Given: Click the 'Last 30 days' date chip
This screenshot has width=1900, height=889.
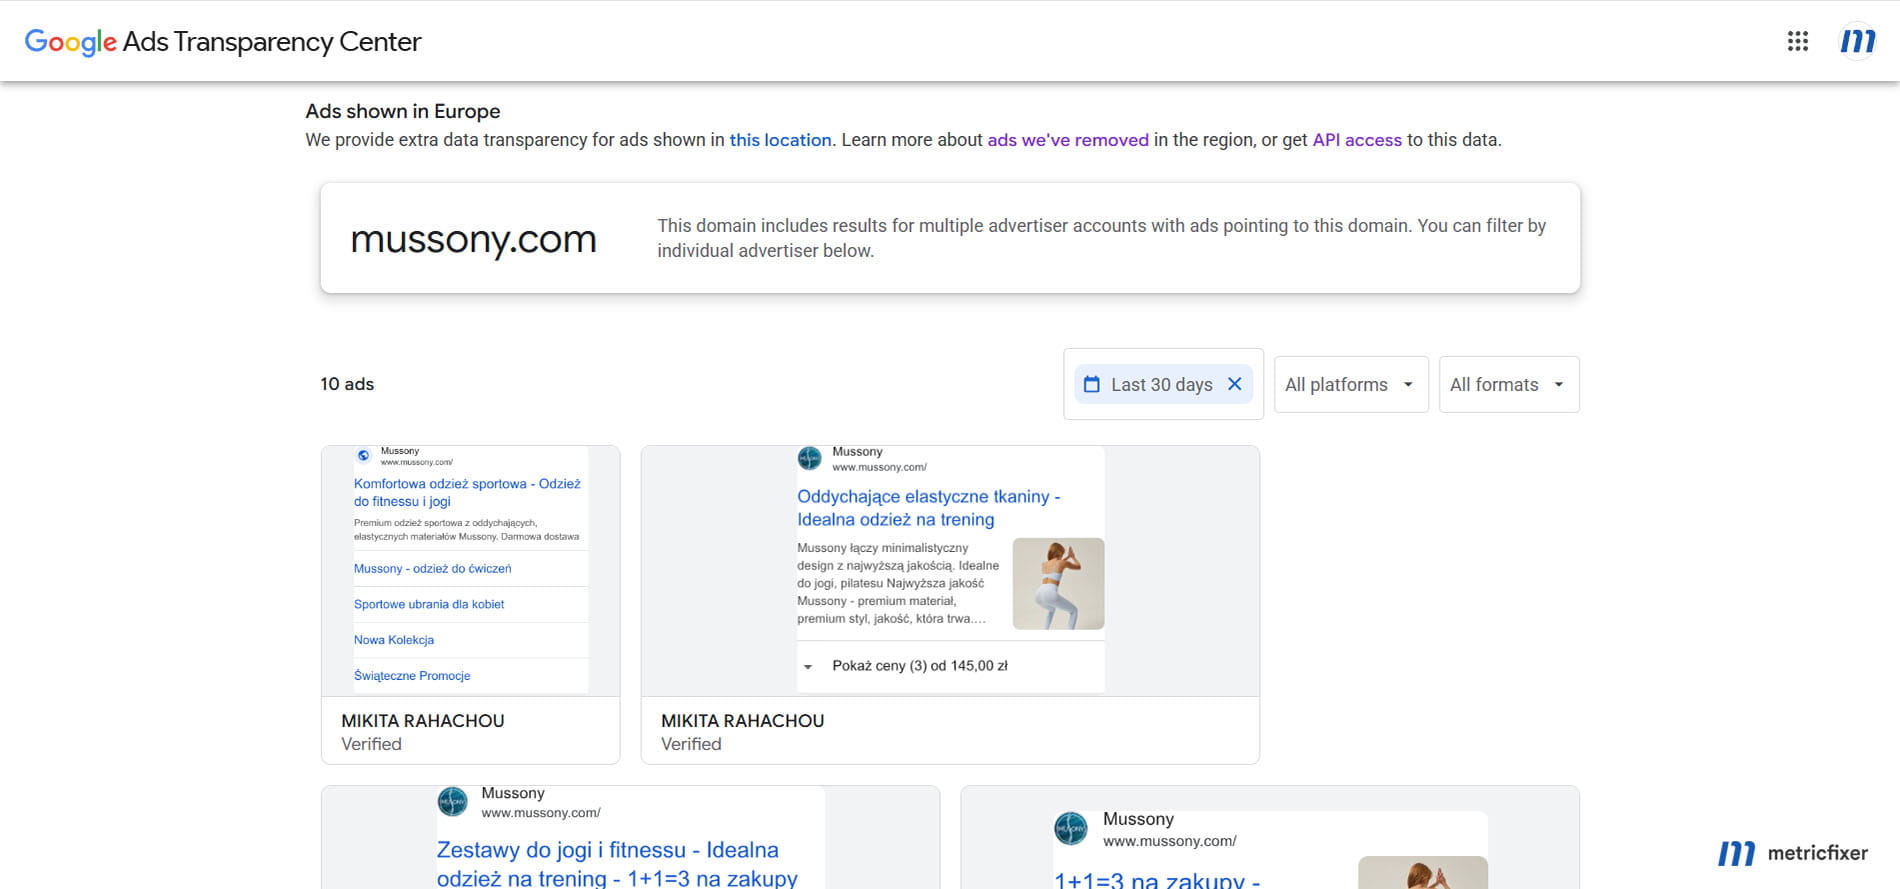Looking at the screenshot, I should point(1163,384).
